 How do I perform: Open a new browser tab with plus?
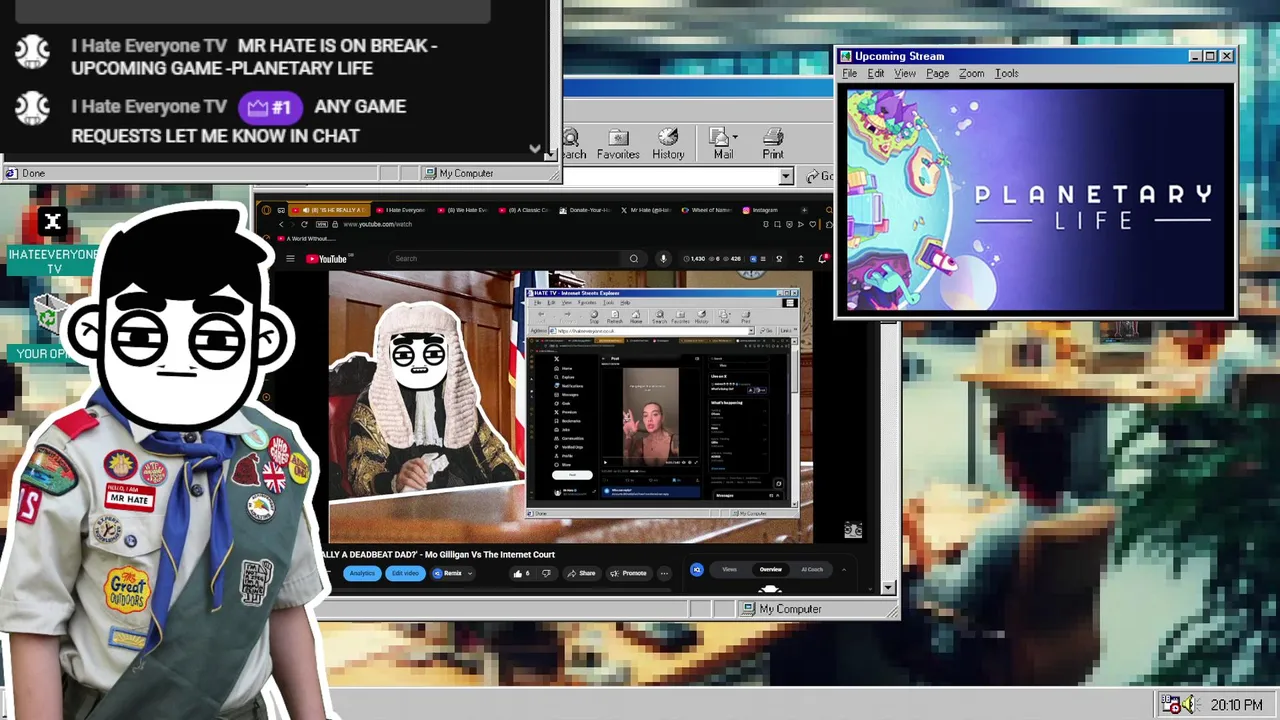804,210
